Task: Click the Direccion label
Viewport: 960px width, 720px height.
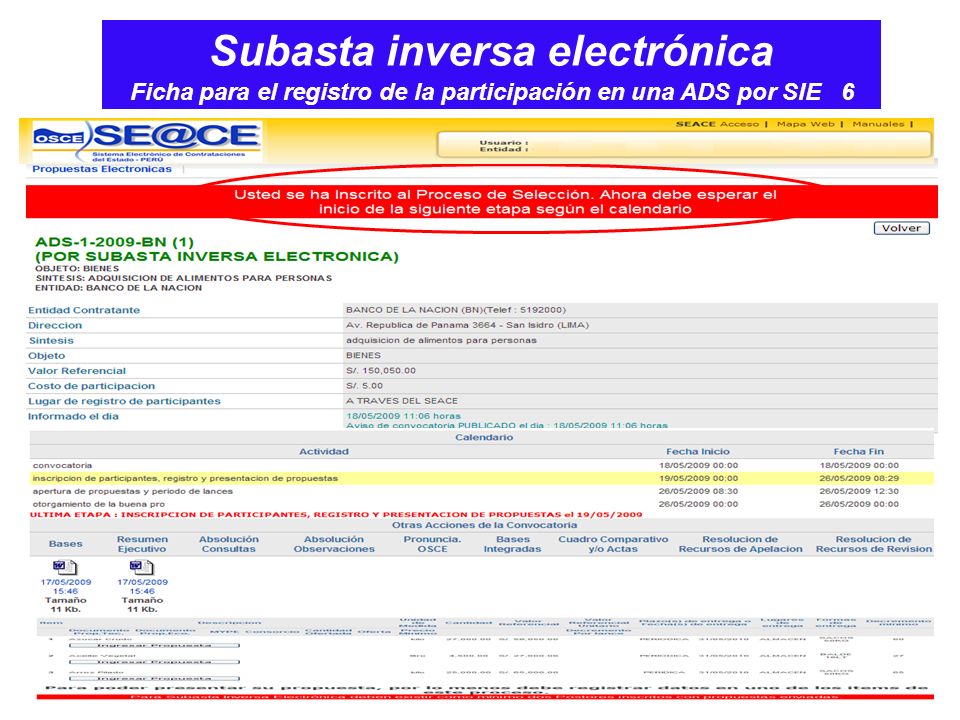Action: coord(54,326)
